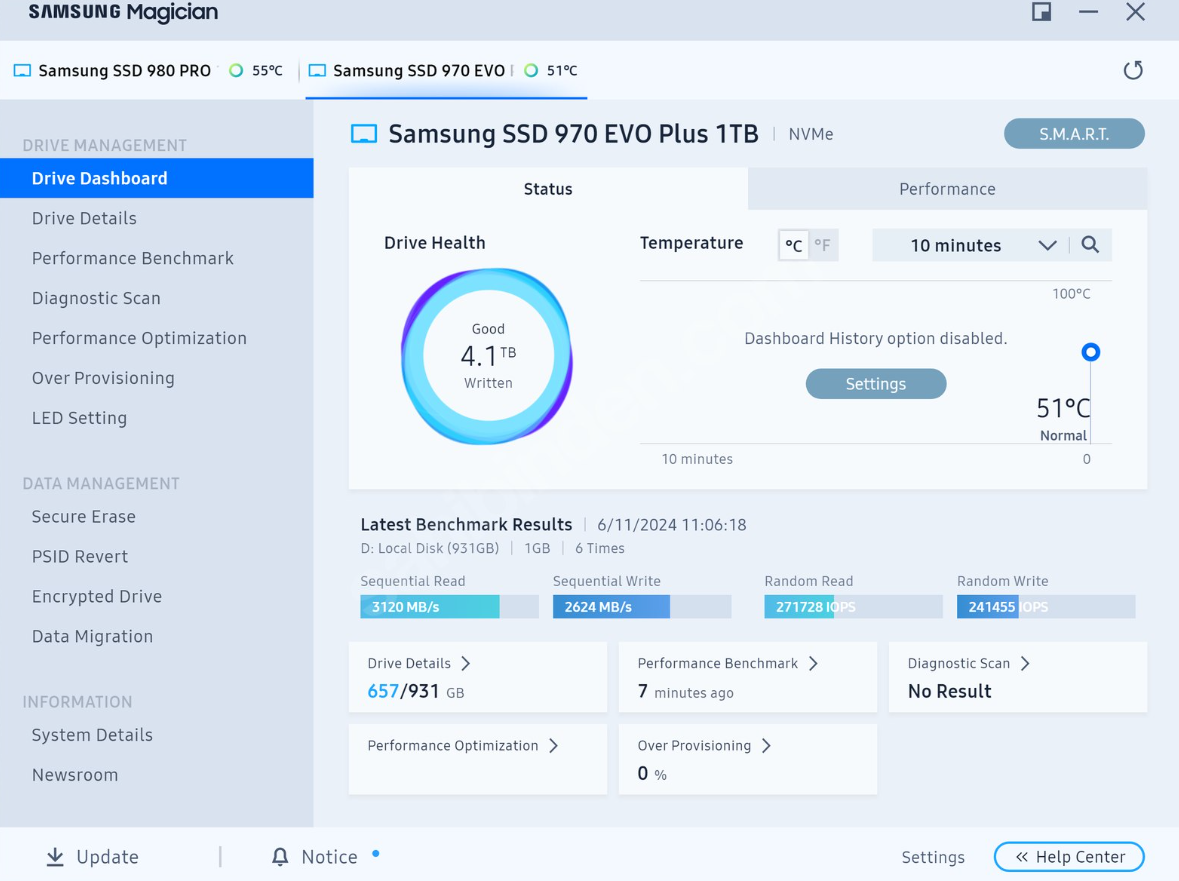Image resolution: width=1179 pixels, height=881 pixels.
Task: Click the S.M.A.R.T. button
Action: pyautogui.click(x=1074, y=134)
